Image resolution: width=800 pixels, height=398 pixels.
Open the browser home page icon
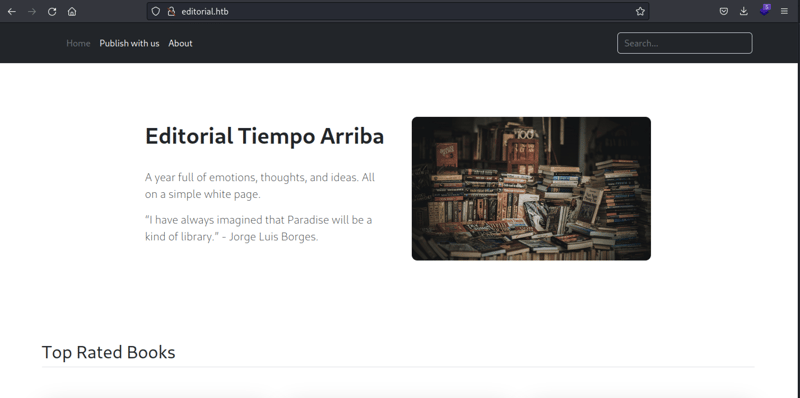click(72, 11)
